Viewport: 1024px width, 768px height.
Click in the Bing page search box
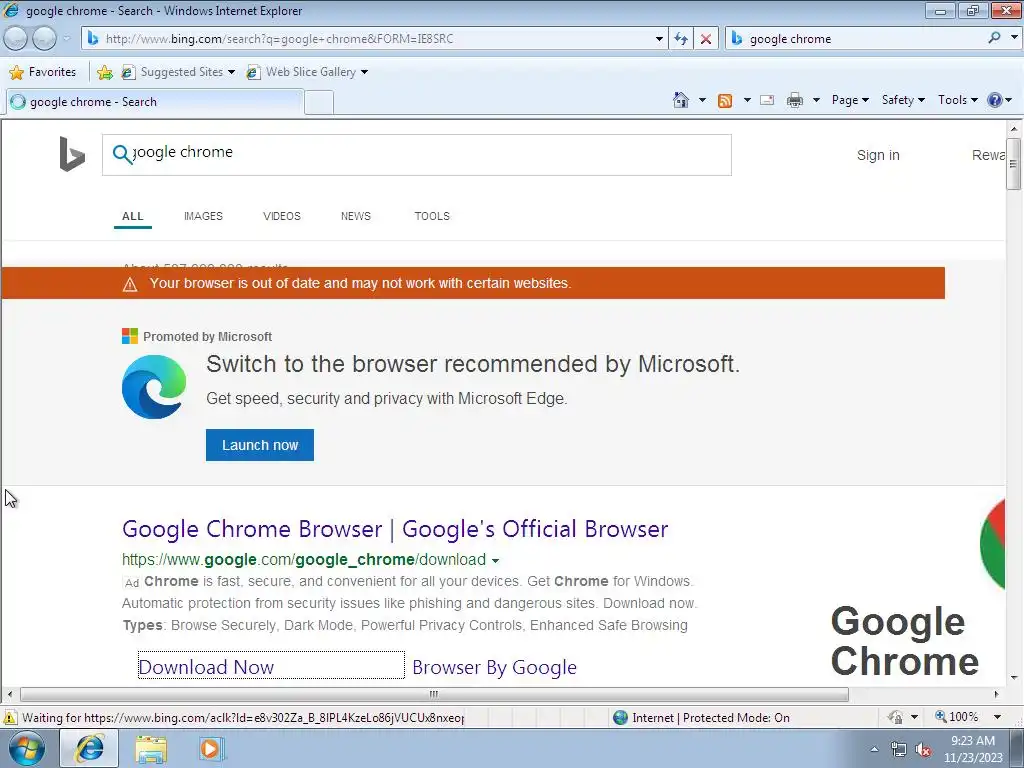(417, 155)
